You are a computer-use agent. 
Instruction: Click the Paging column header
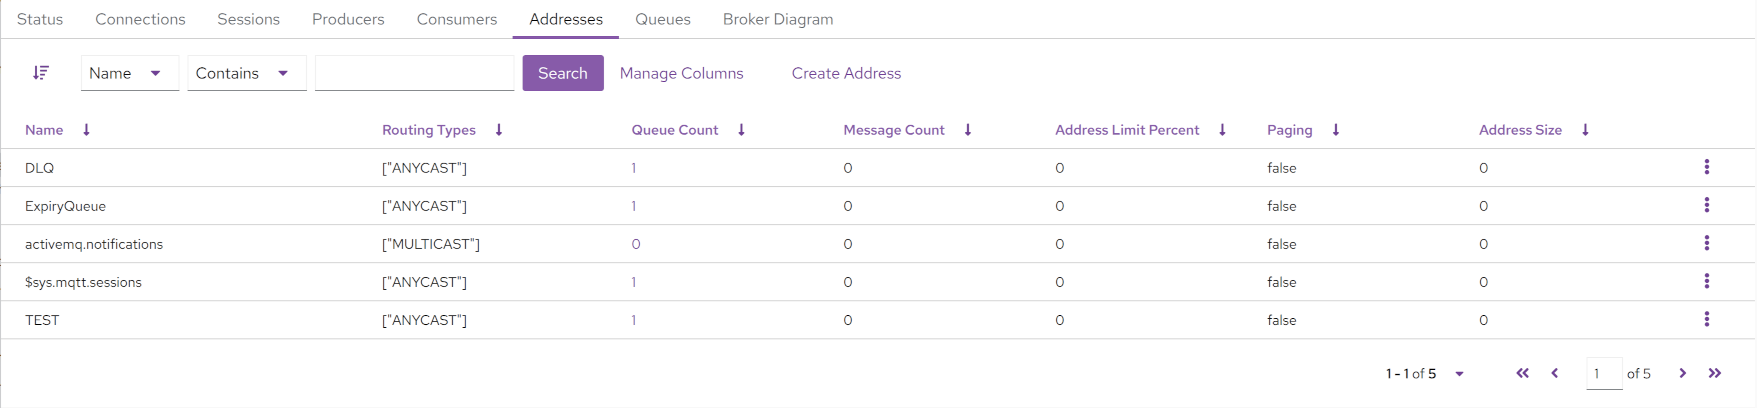pos(1290,130)
